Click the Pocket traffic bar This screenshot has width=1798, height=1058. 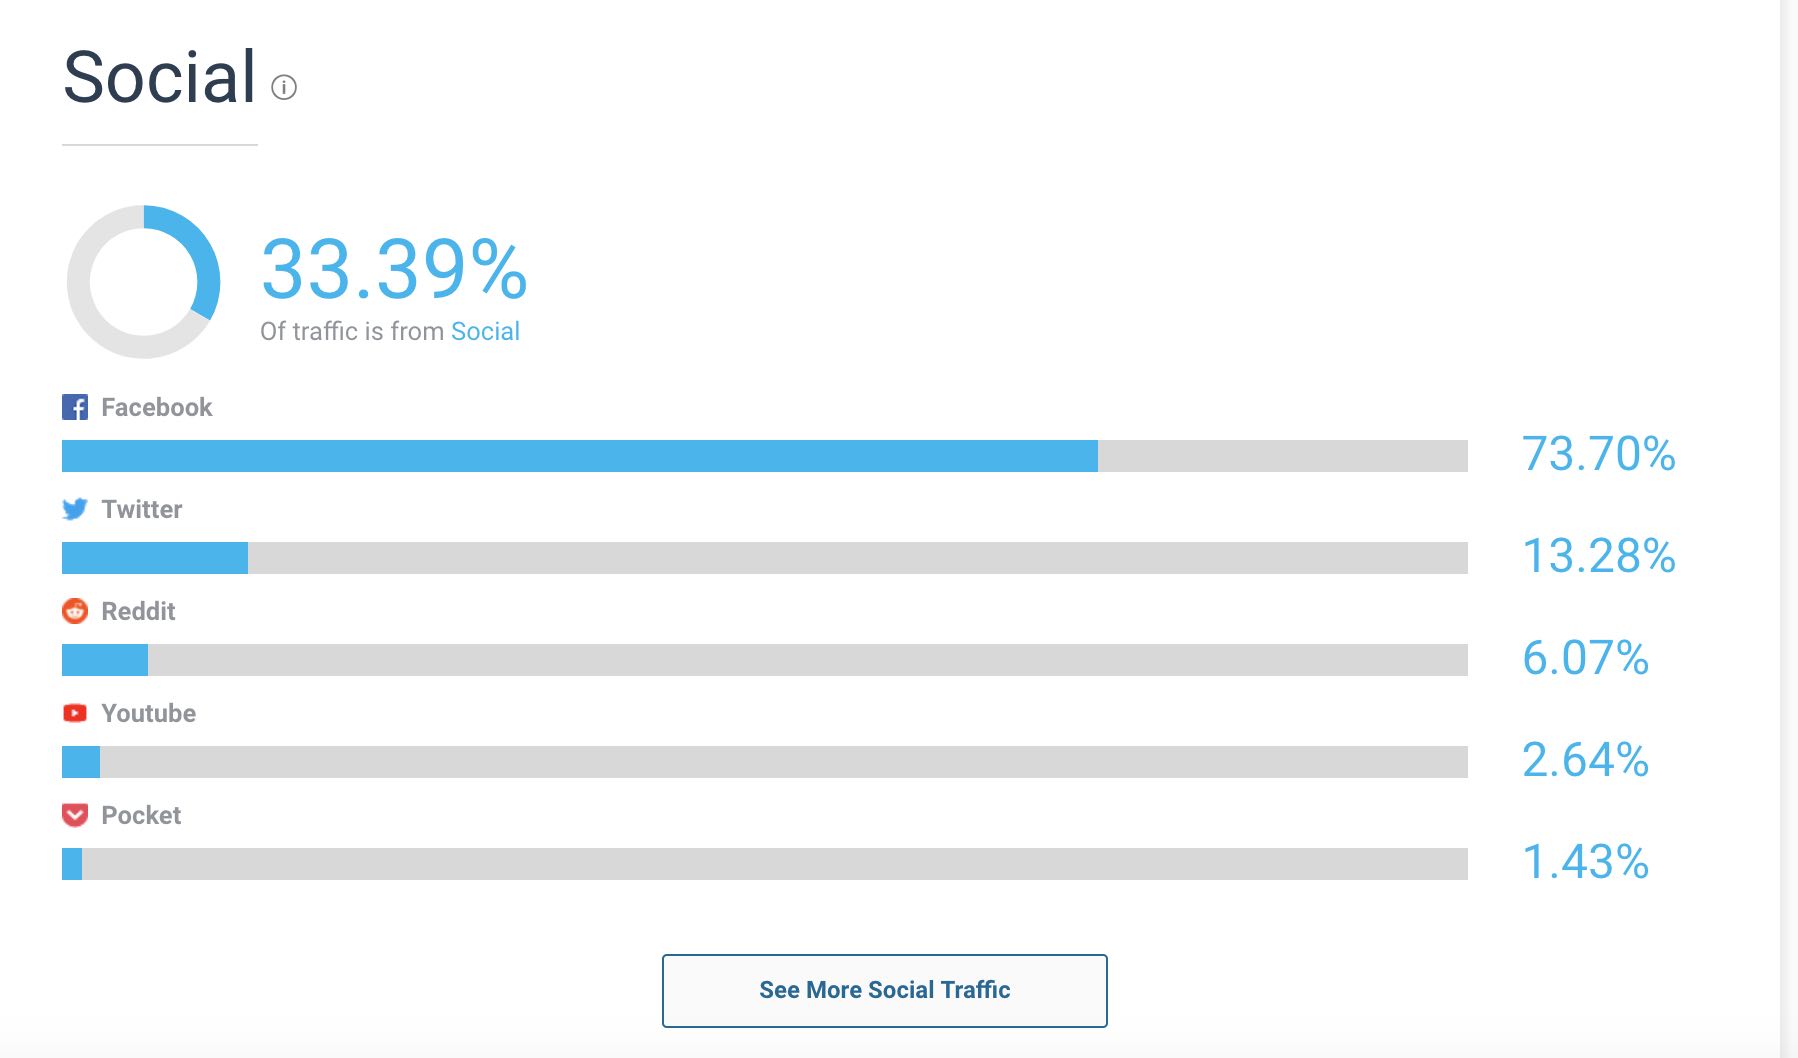tap(764, 864)
